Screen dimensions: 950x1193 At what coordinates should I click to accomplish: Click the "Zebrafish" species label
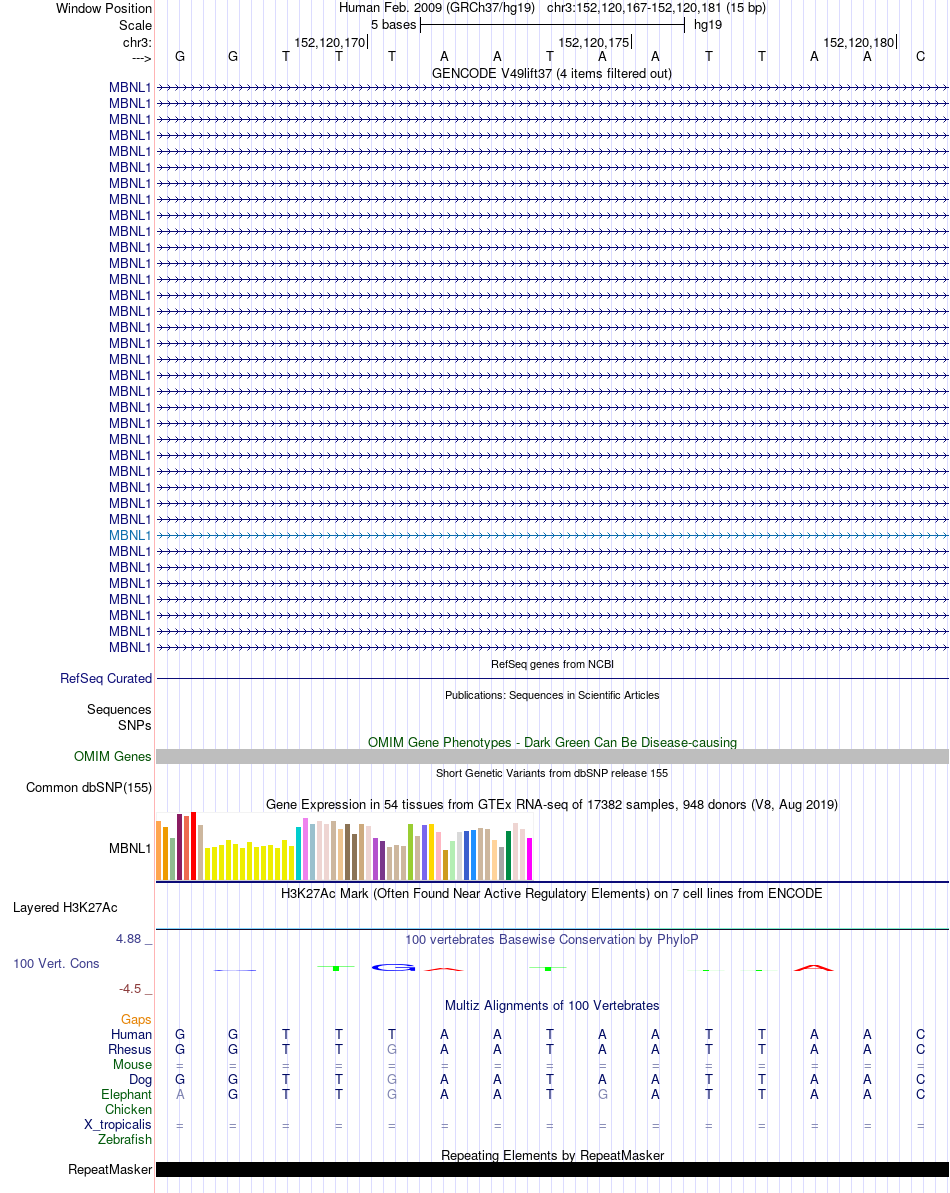(x=125, y=1140)
